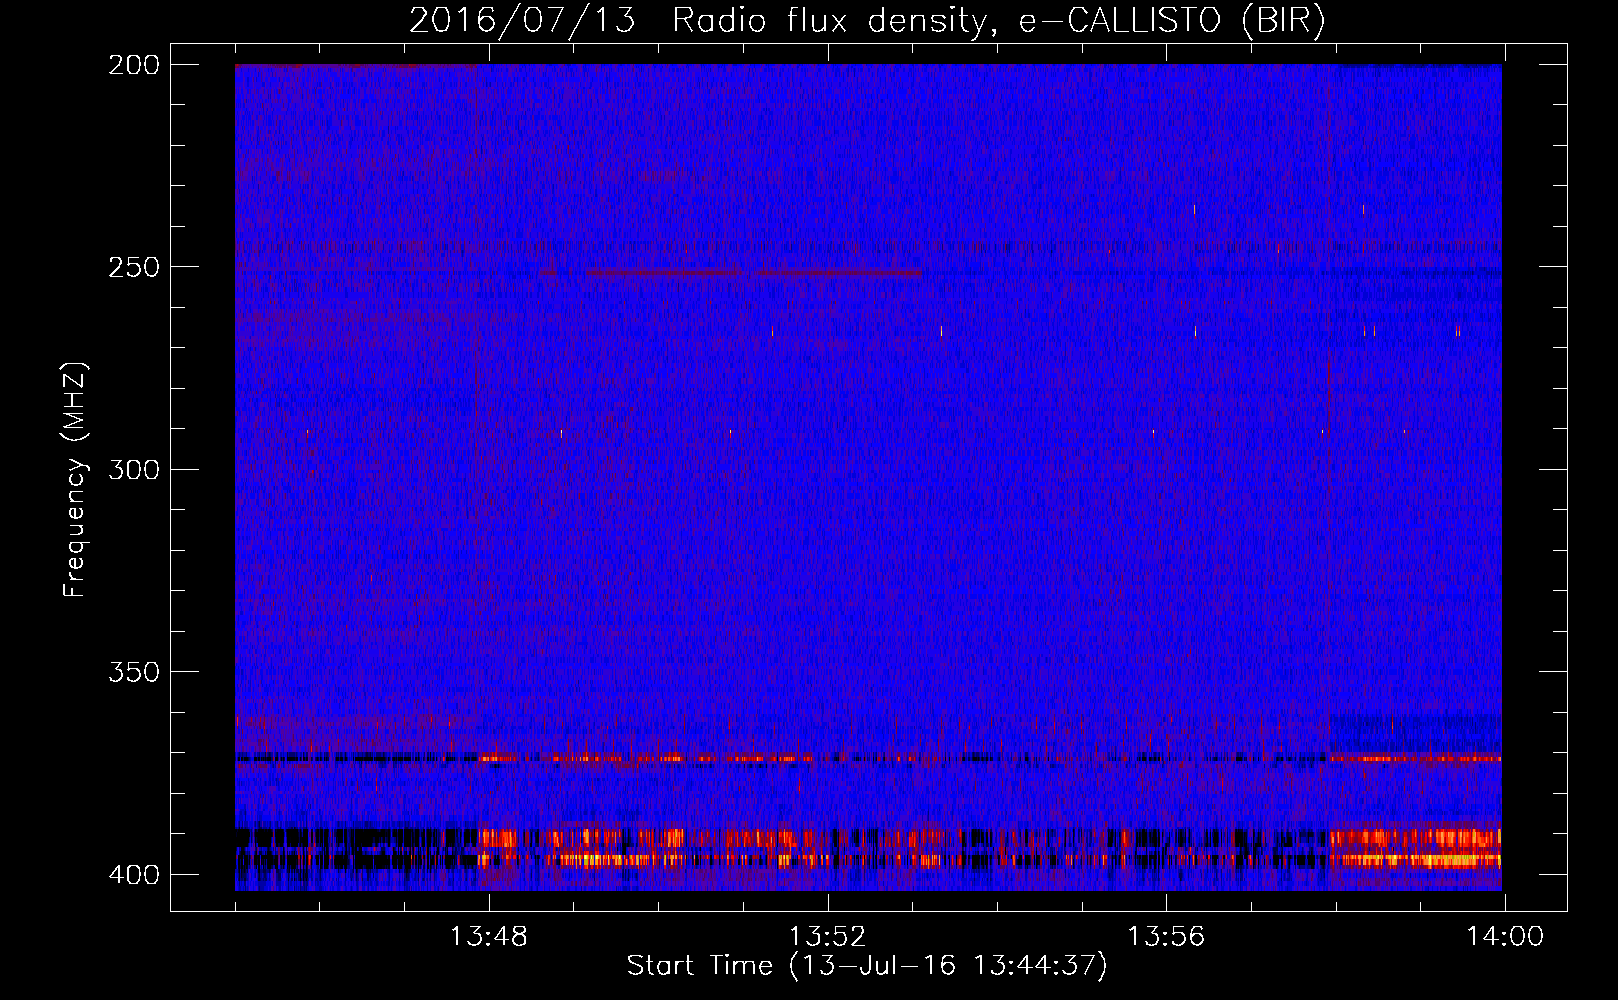Click the 13:52 time tick label
Viewport: 1618px width, 1000px height.
827,937
